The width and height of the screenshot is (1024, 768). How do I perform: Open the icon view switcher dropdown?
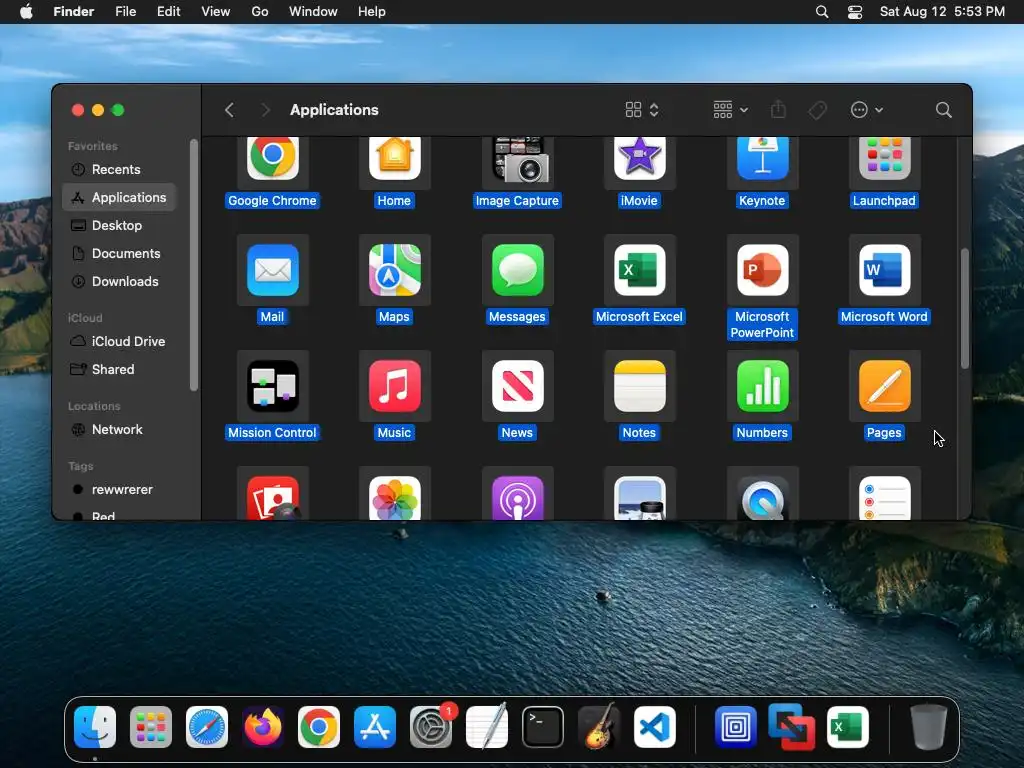click(642, 110)
